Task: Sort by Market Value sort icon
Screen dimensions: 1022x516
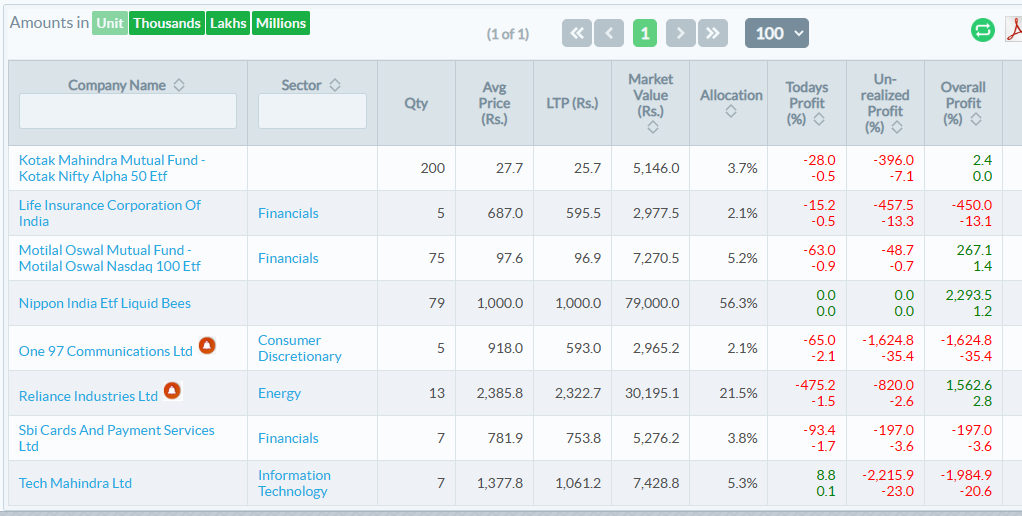Action: click(x=652, y=128)
